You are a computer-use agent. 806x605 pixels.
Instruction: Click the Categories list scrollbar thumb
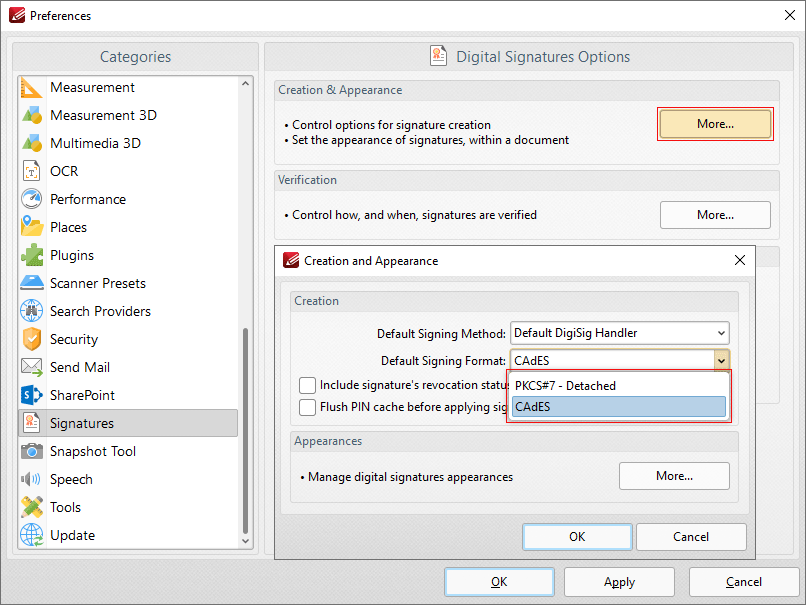pyautogui.click(x=246, y=431)
